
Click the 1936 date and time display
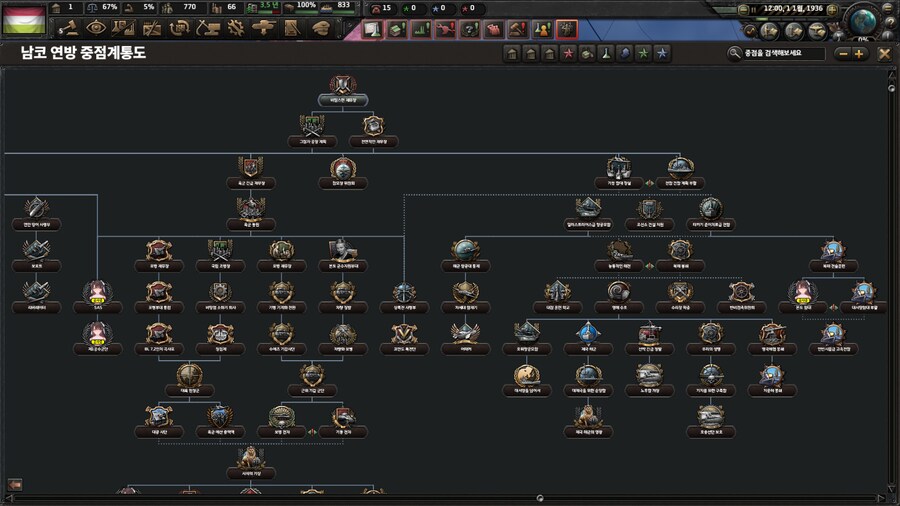[x=794, y=8]
